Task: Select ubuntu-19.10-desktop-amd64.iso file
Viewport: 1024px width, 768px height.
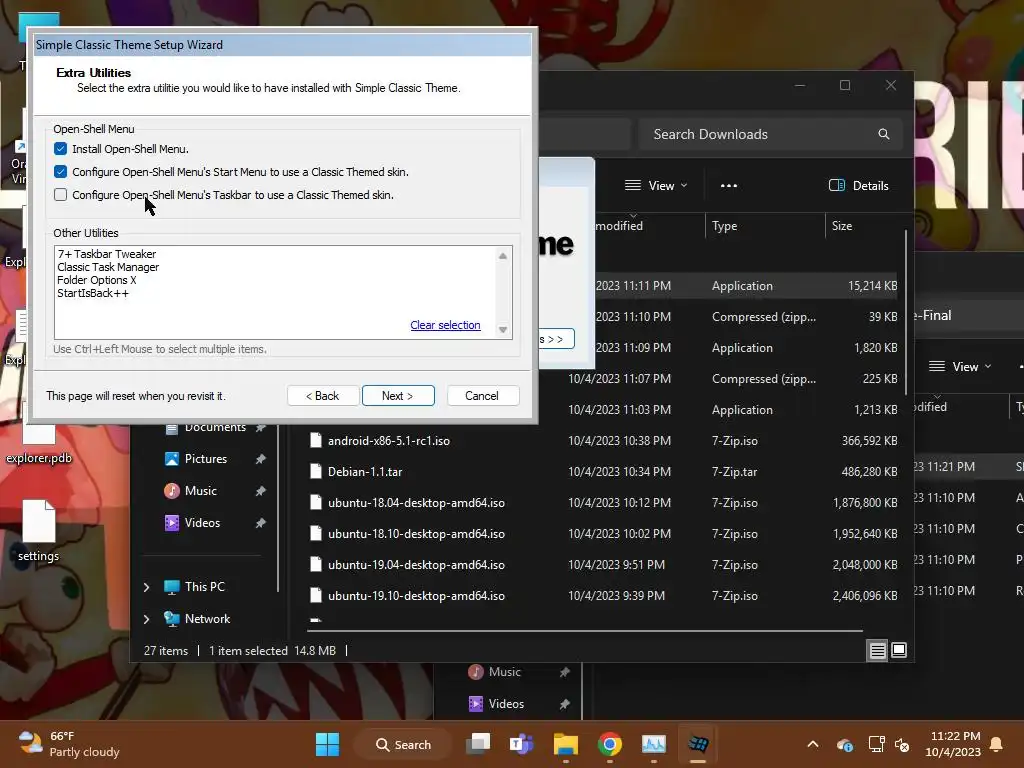Action: [x=416, y=596]
